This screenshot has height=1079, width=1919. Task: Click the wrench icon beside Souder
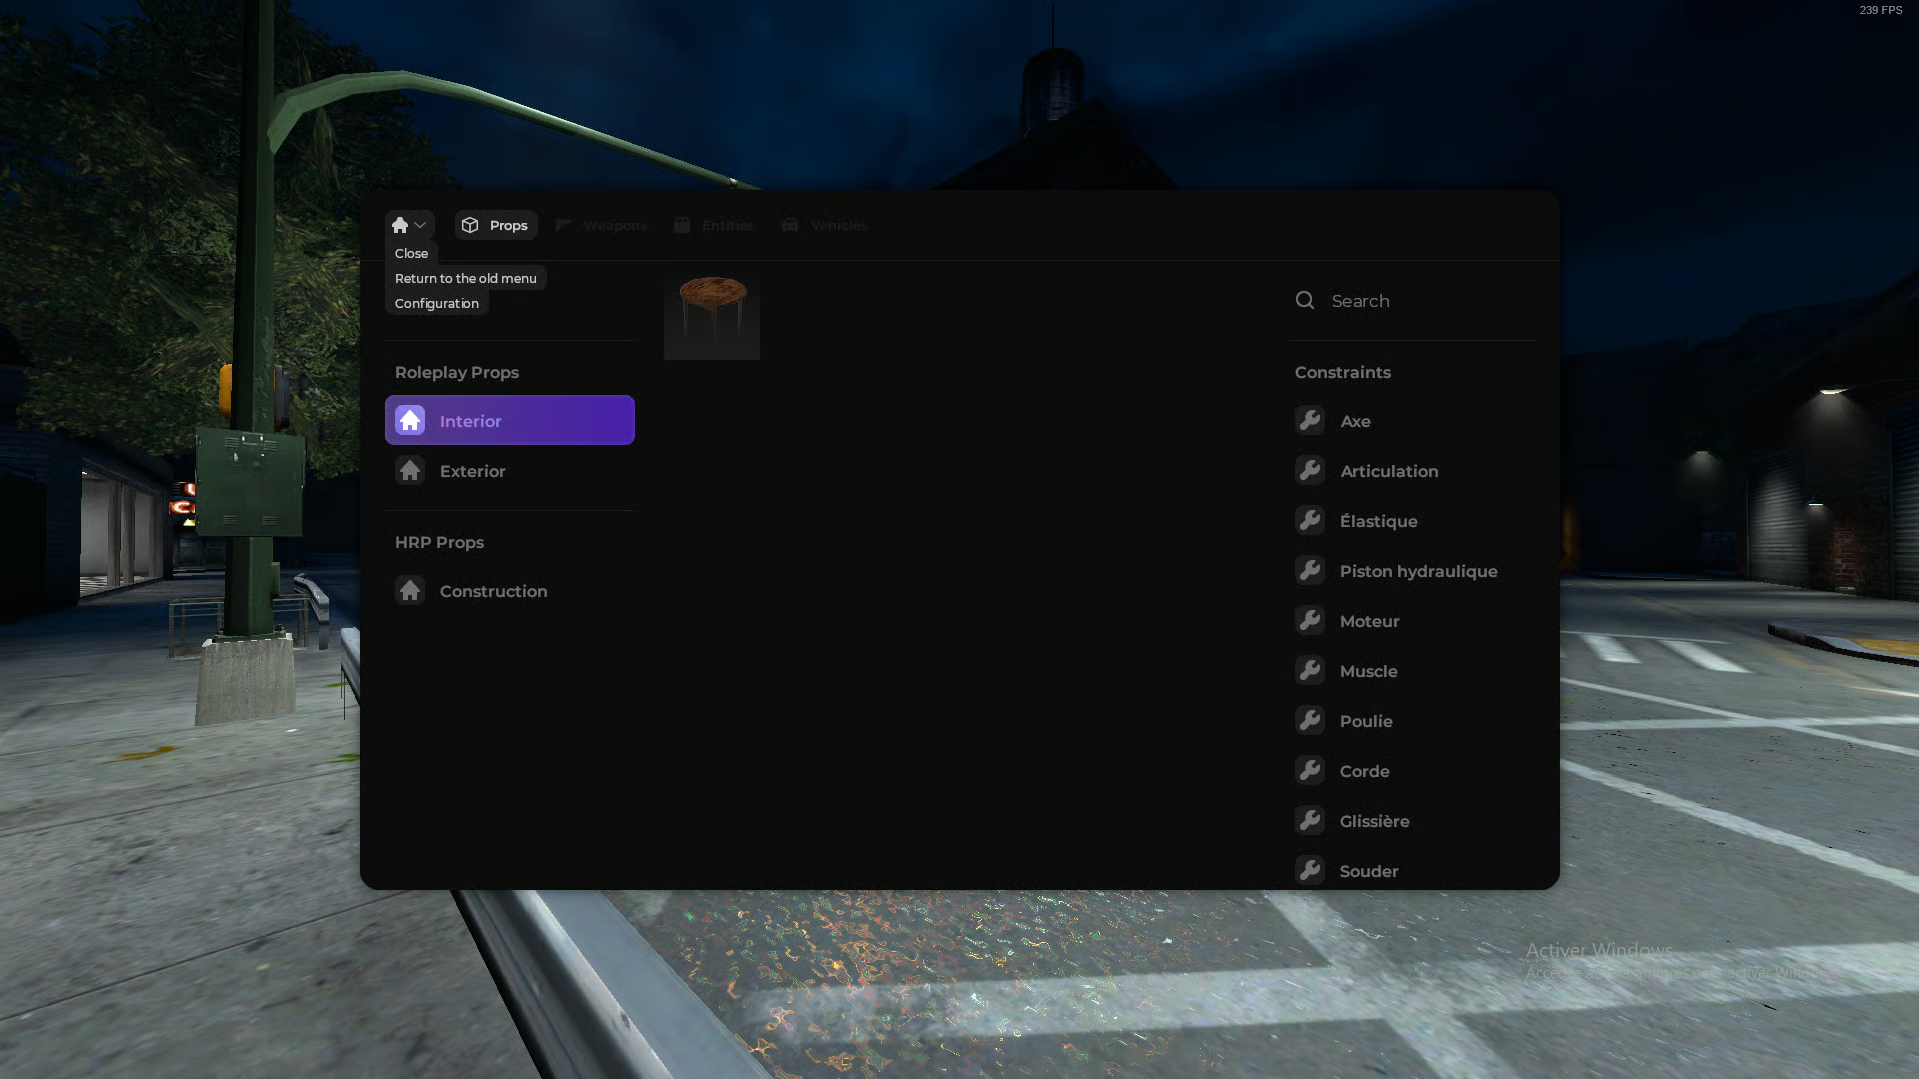[x=1310, y=870]
